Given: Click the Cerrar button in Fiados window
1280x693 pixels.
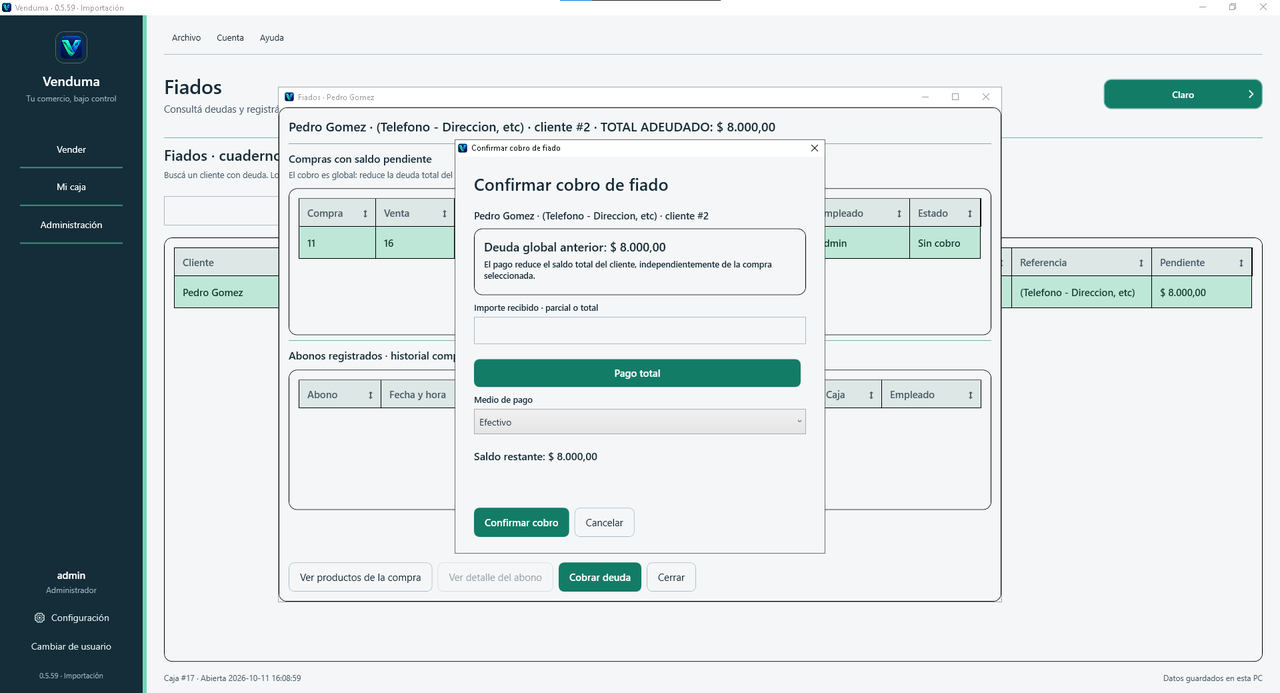Looking at the screenshot, I should (671, 577).
